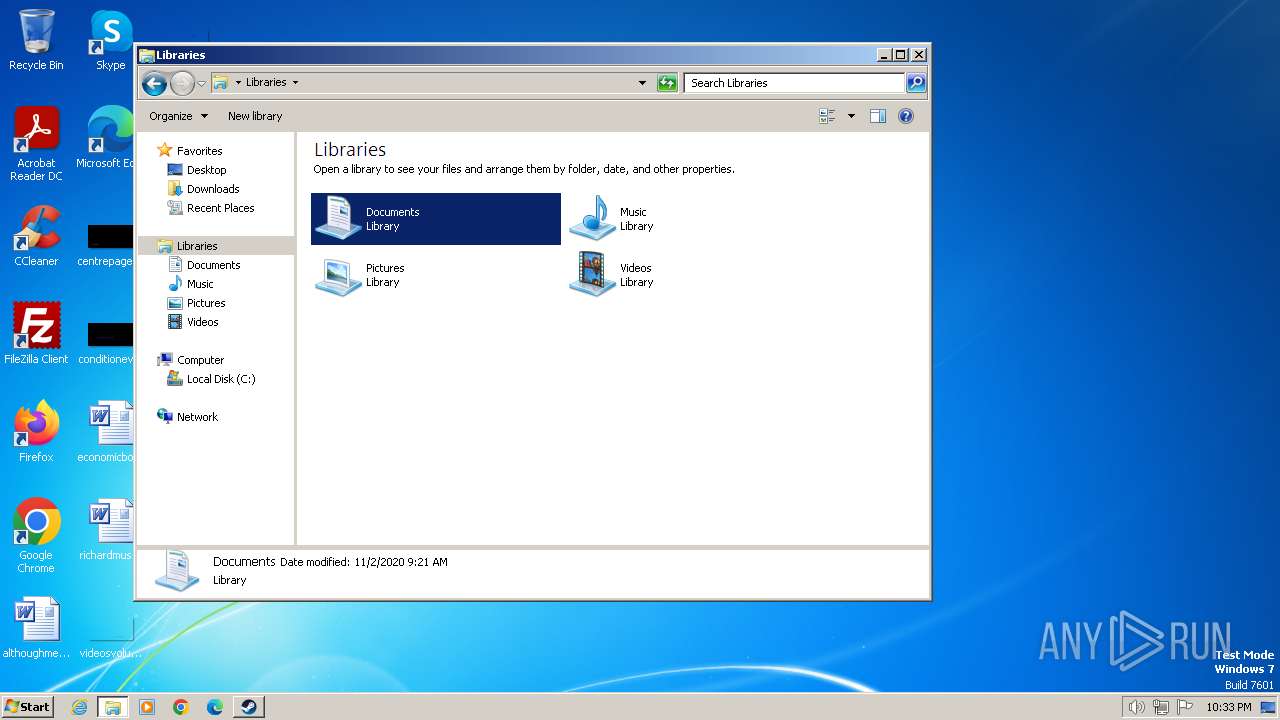Select Pictures in the navigation tree
The image size is (1280, 720).
coord(206,303)
